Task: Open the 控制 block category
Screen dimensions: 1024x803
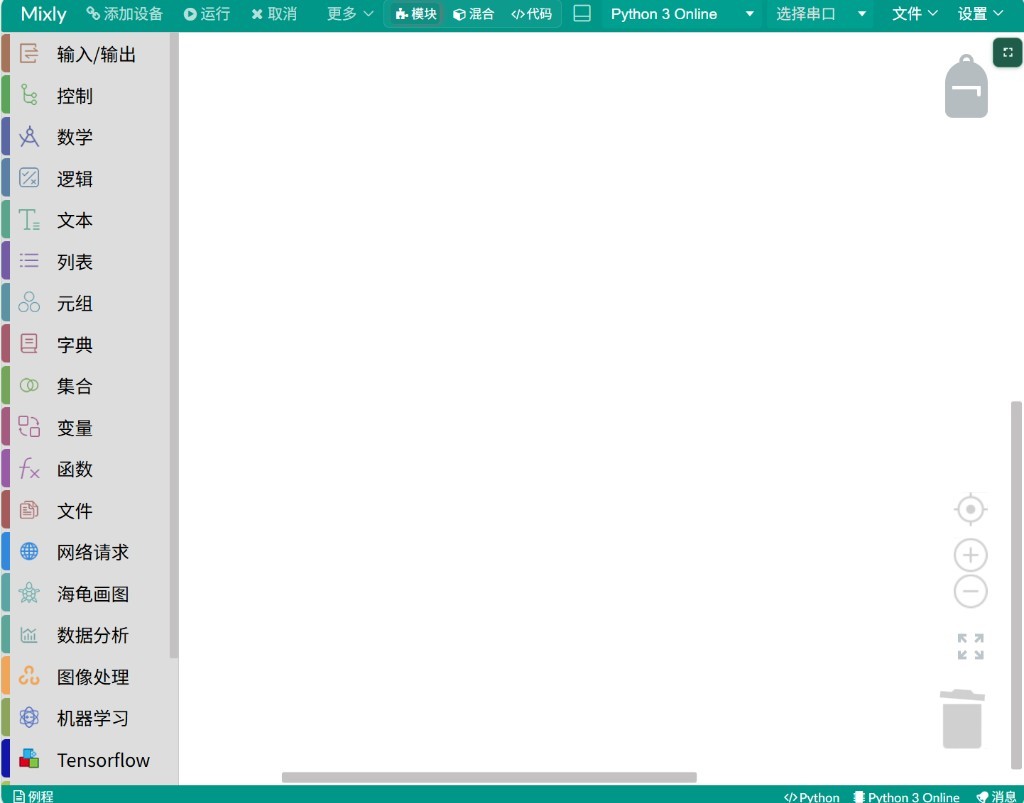Action: click(85, 96)
